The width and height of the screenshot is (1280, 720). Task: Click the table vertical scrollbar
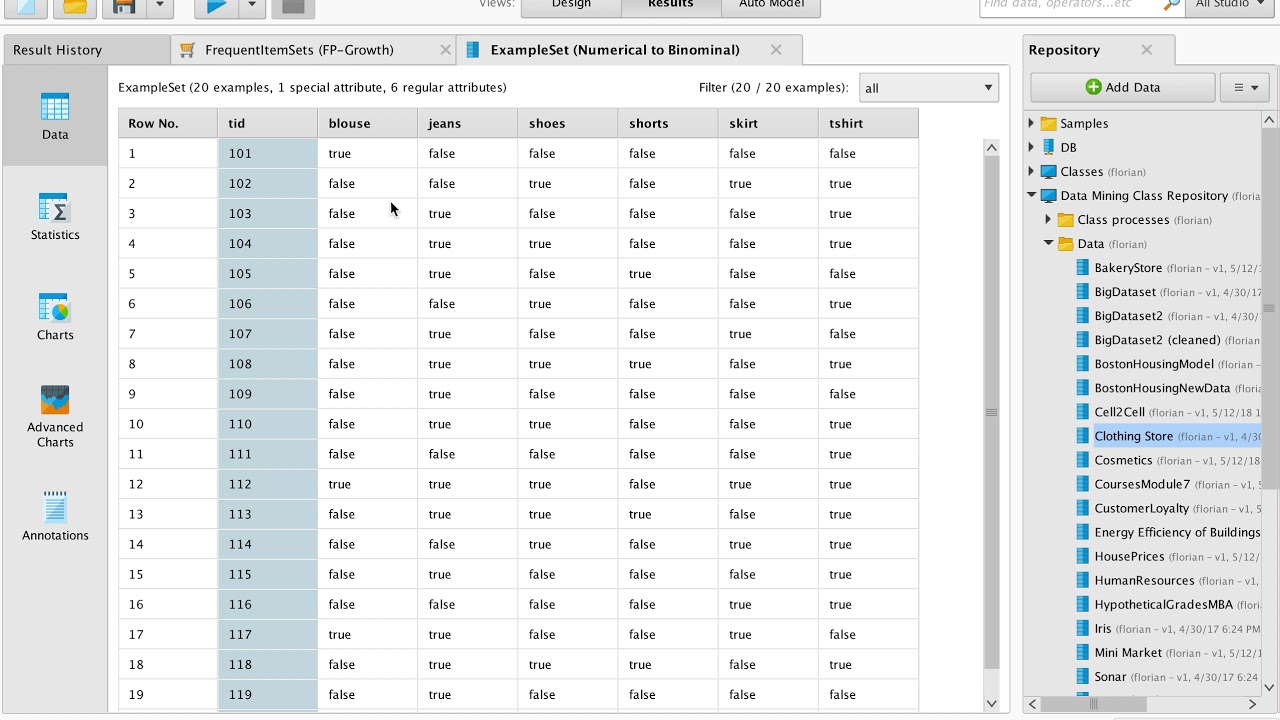pyautogui.click(x=991, y=412)
